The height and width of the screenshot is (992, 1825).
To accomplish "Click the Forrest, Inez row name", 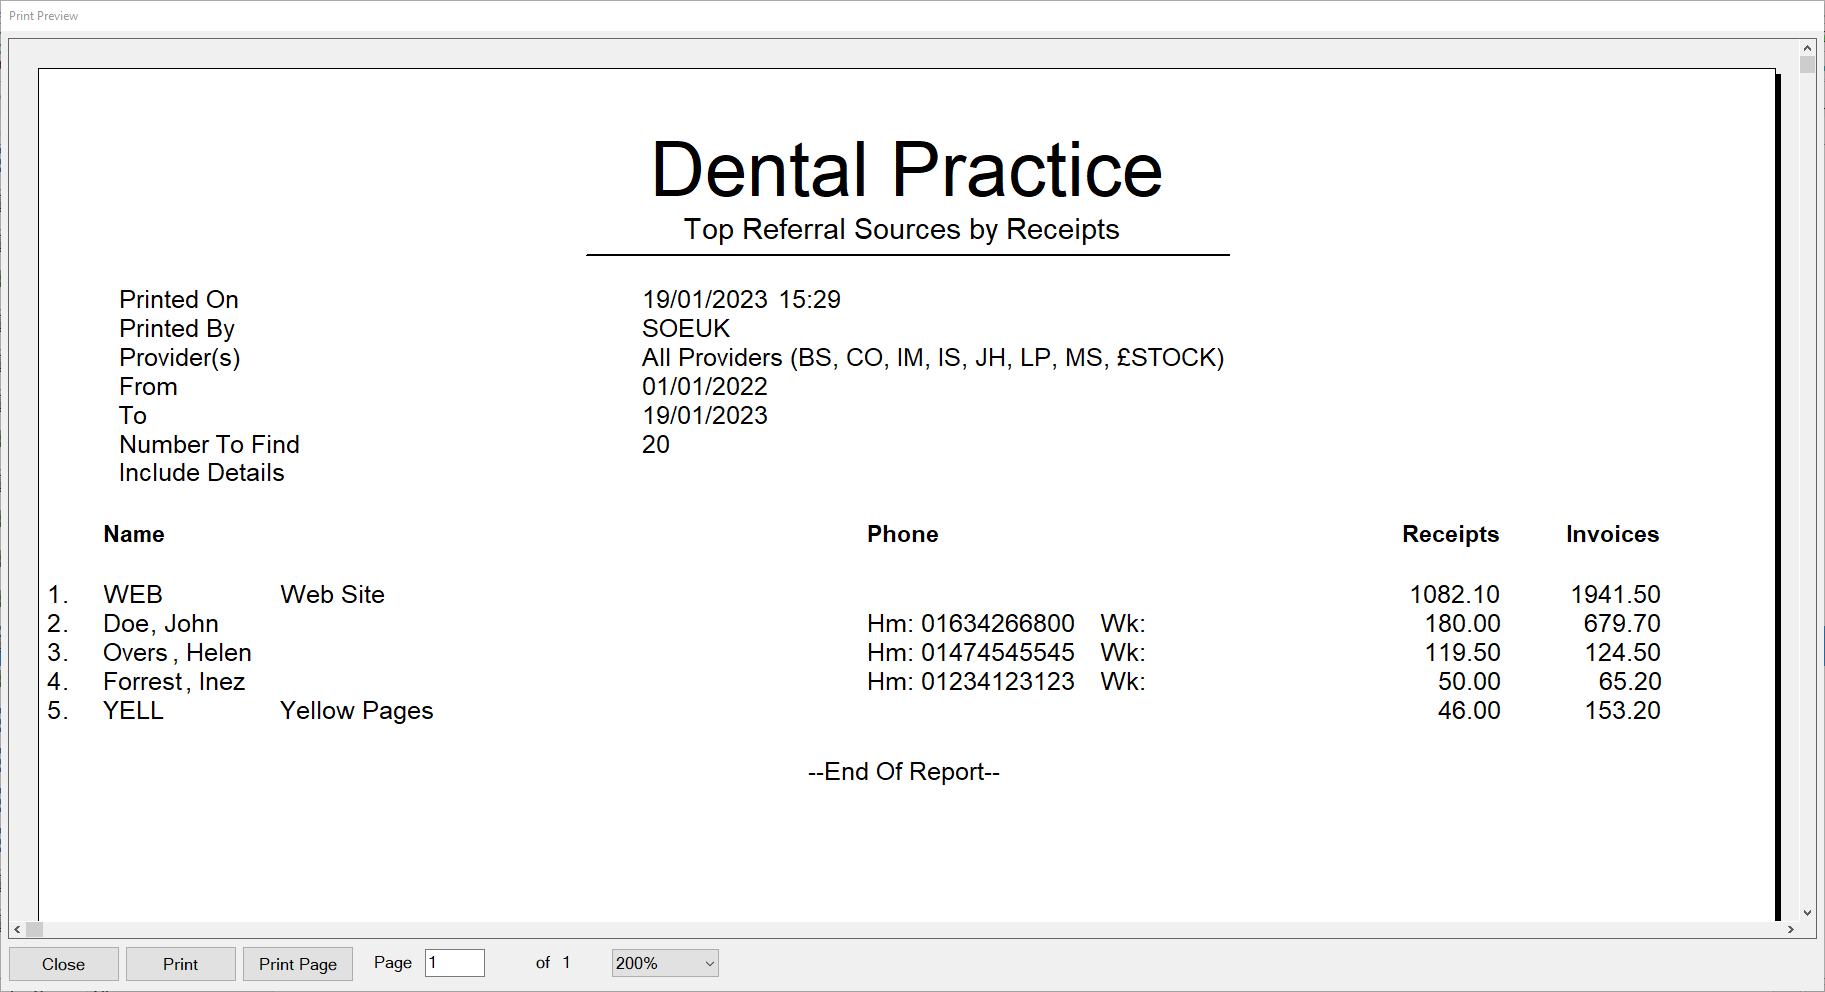I will [x=174, y=681].
